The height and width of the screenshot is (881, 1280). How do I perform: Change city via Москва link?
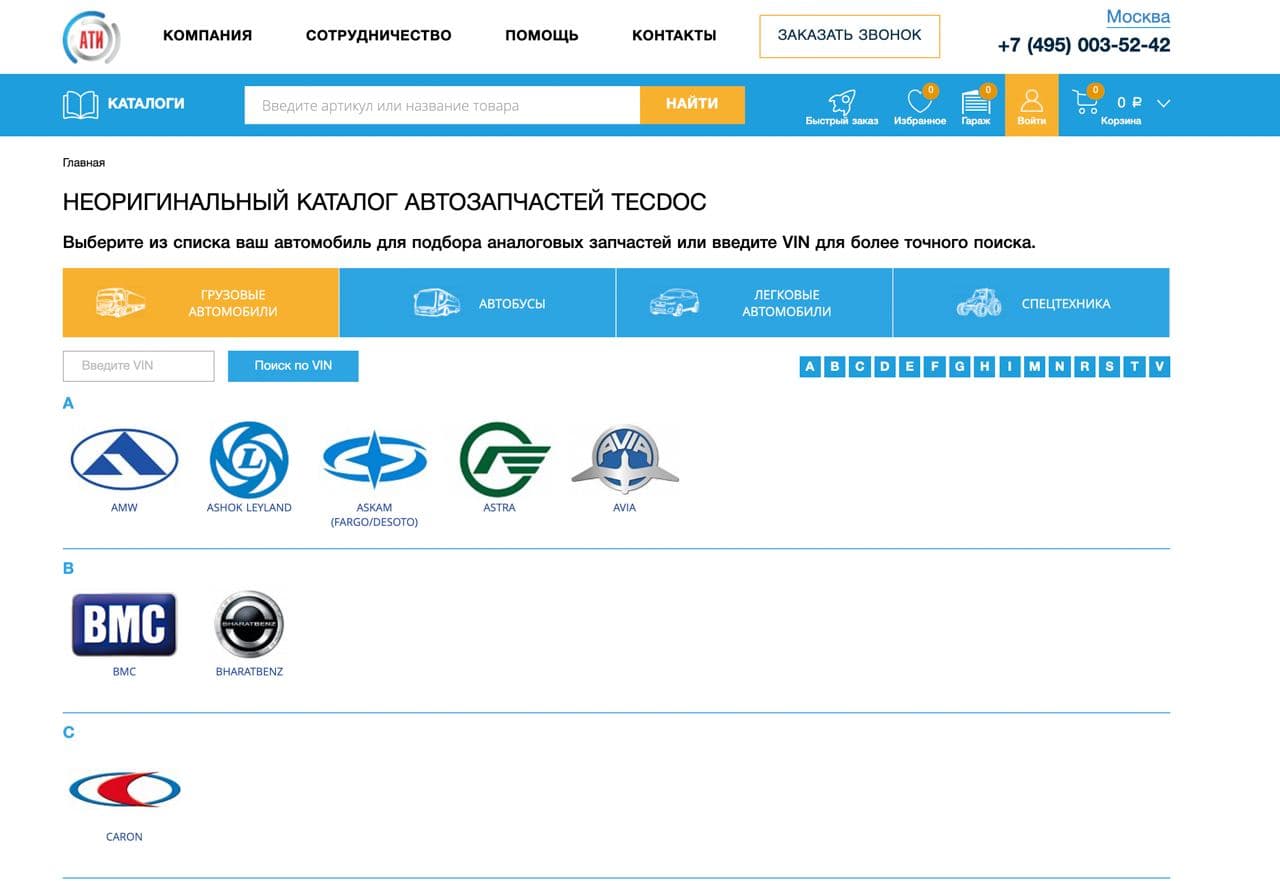coord(1138,17)
